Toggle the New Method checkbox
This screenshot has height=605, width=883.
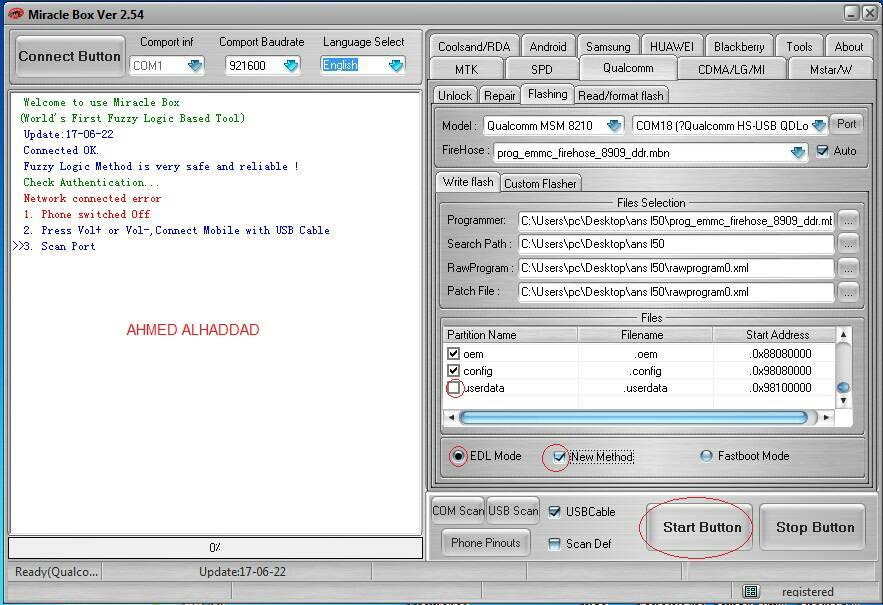click(559, 456)
